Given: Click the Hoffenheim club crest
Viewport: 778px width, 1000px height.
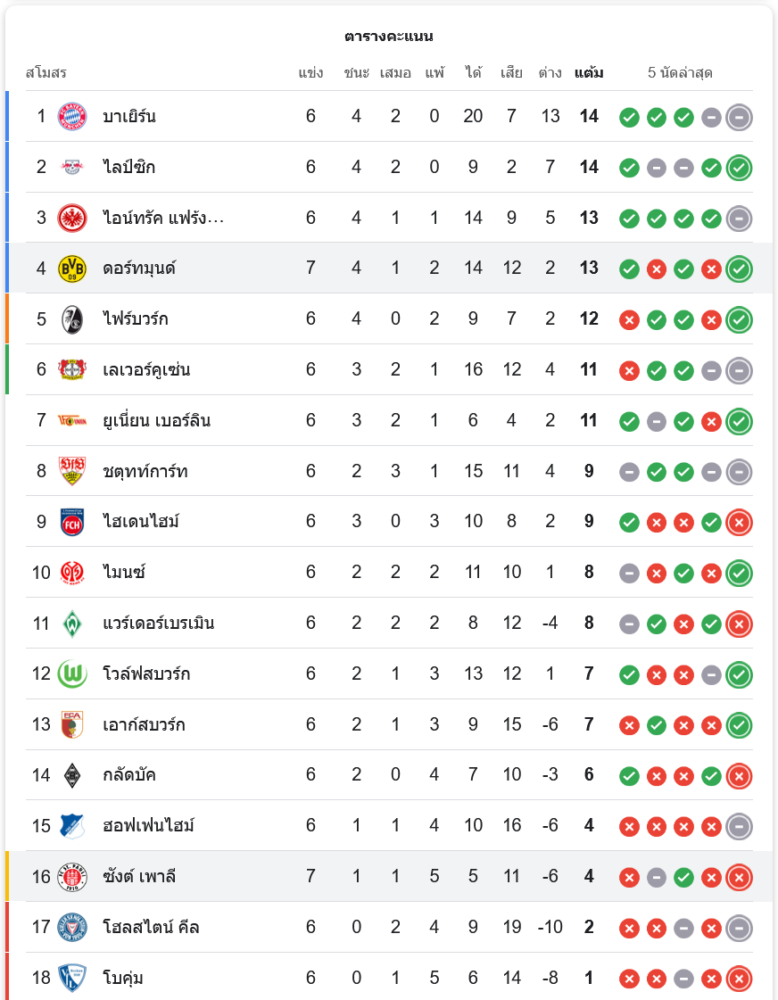Looking at the screenshot, I should pyautogui.click(x=72, y=826).
